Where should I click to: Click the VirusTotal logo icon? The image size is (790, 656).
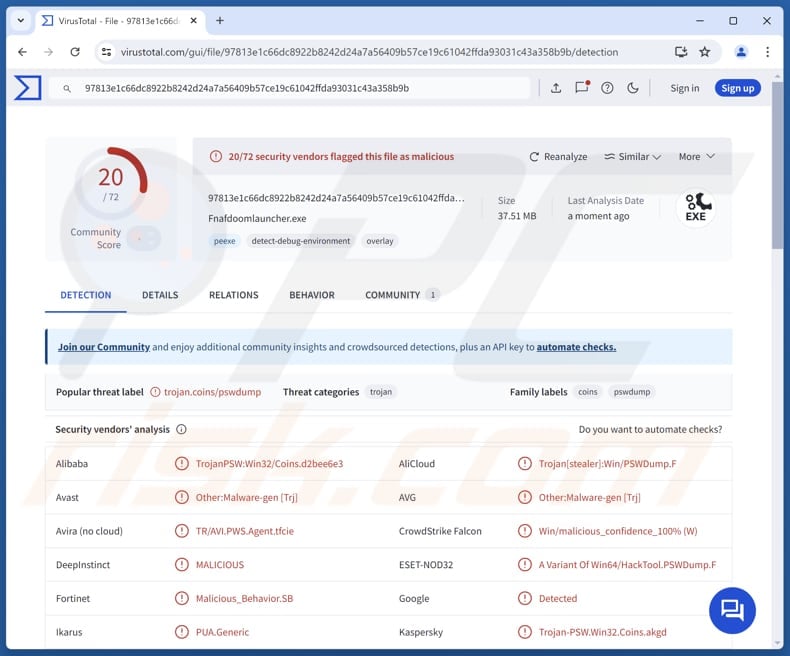pyautogui.click(x=27, y=88)
